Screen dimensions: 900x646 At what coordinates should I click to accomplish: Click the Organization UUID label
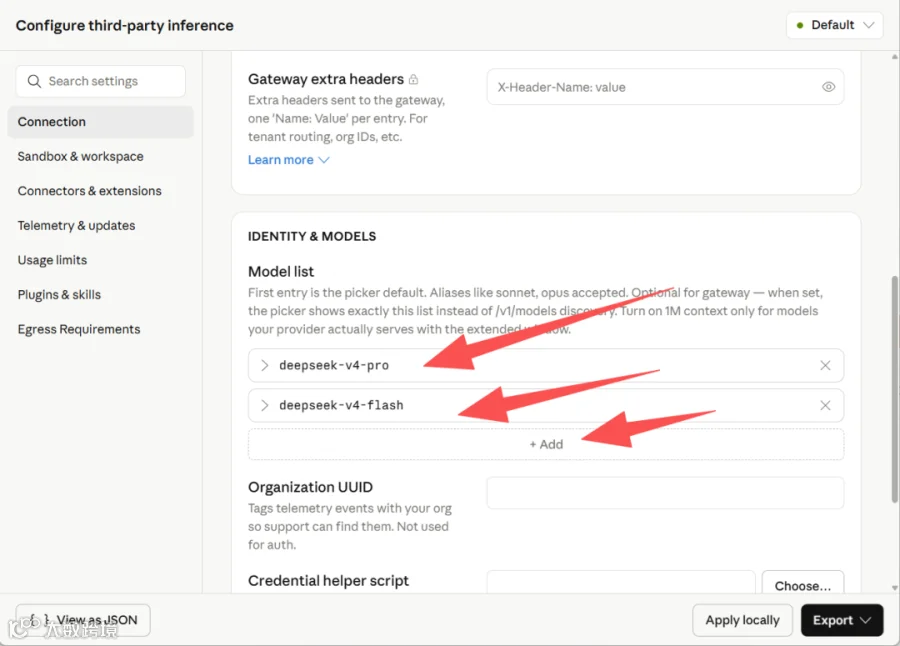(310, 487)
